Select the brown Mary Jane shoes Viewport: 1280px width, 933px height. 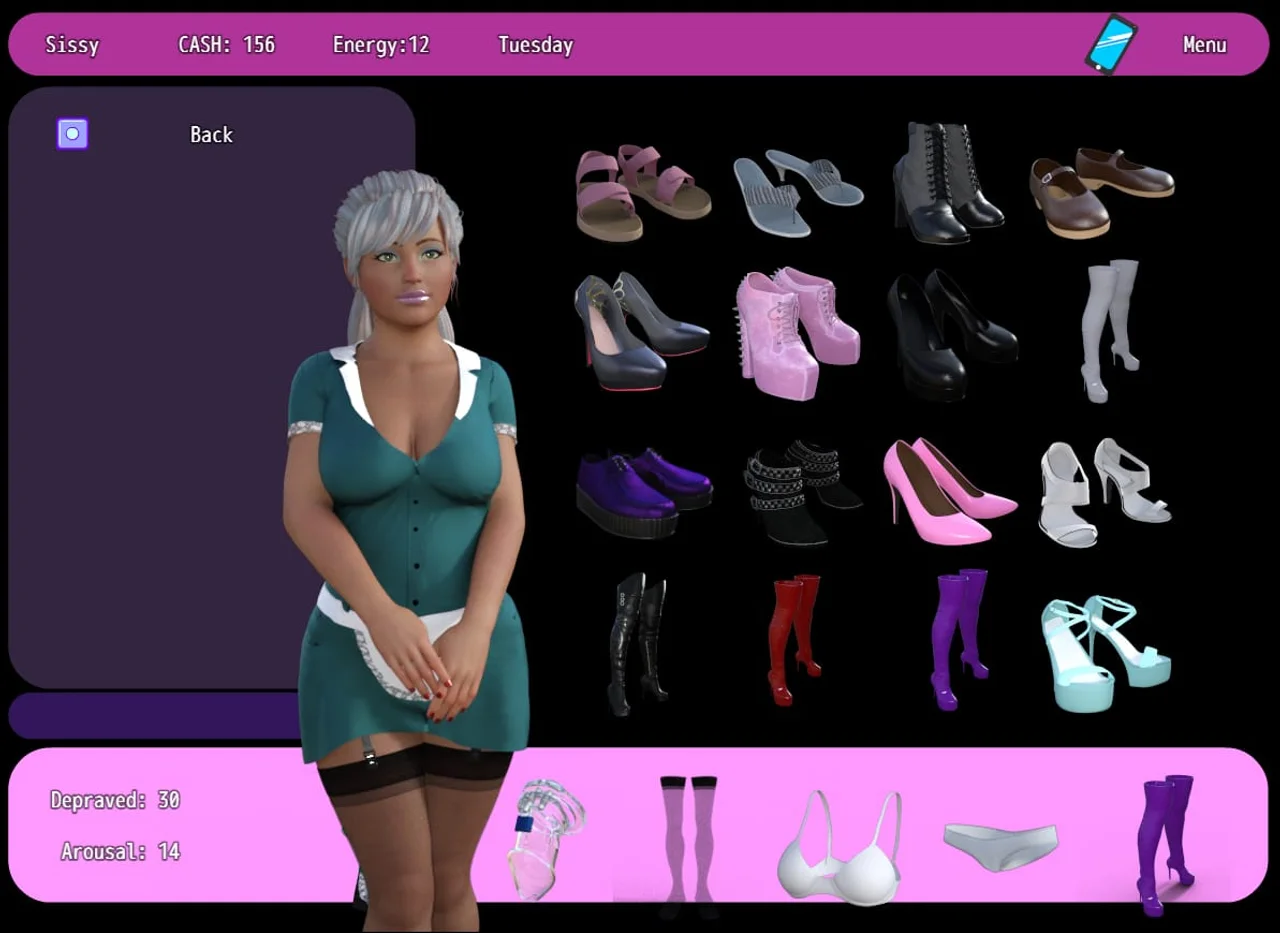1101,192
